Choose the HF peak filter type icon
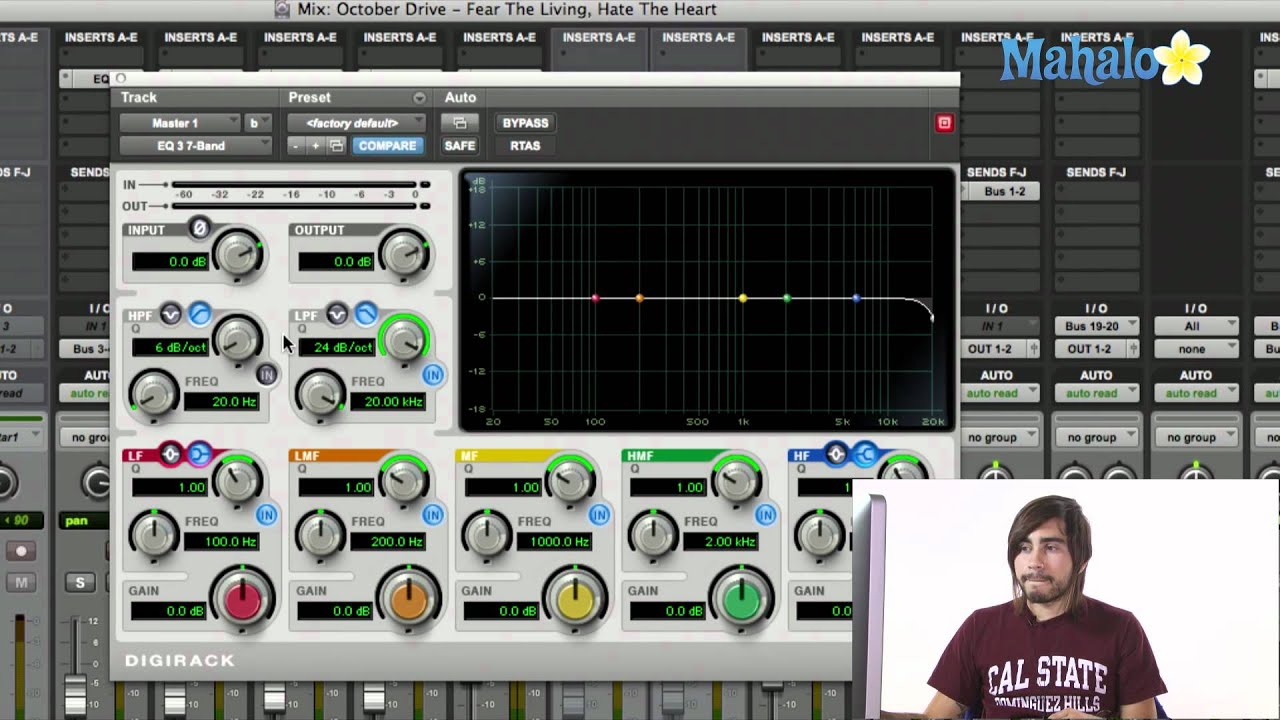Image resolution: width=1280 pixels, height=720 pixels. tap(836, 455)
